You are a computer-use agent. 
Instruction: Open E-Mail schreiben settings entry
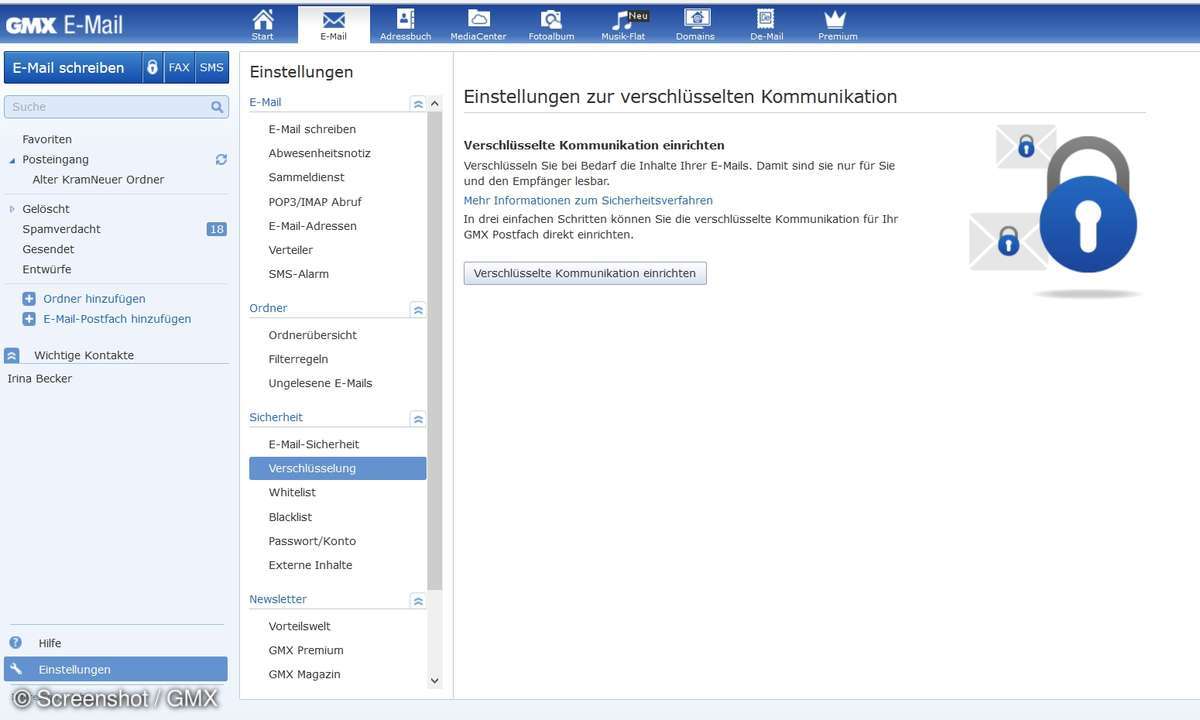tap(312, 129)
